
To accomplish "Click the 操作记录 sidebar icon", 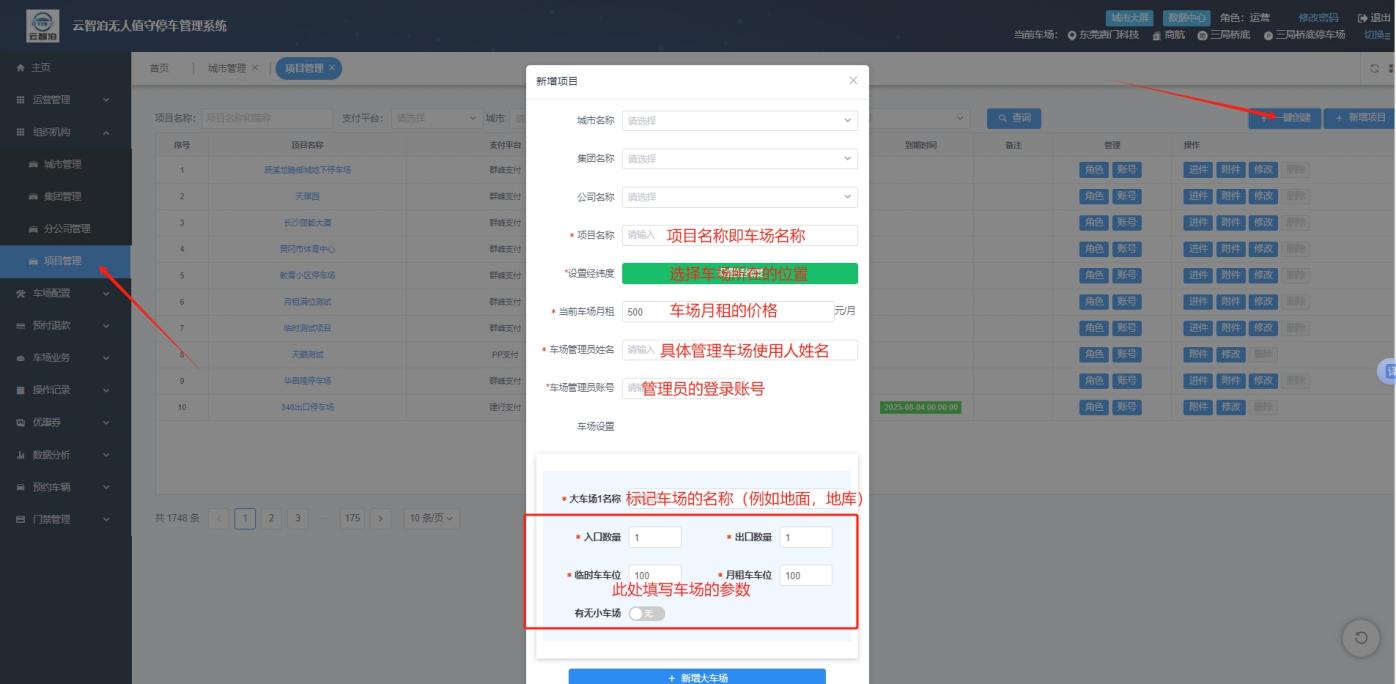I will pyautogui.click(x=21, y=390).
